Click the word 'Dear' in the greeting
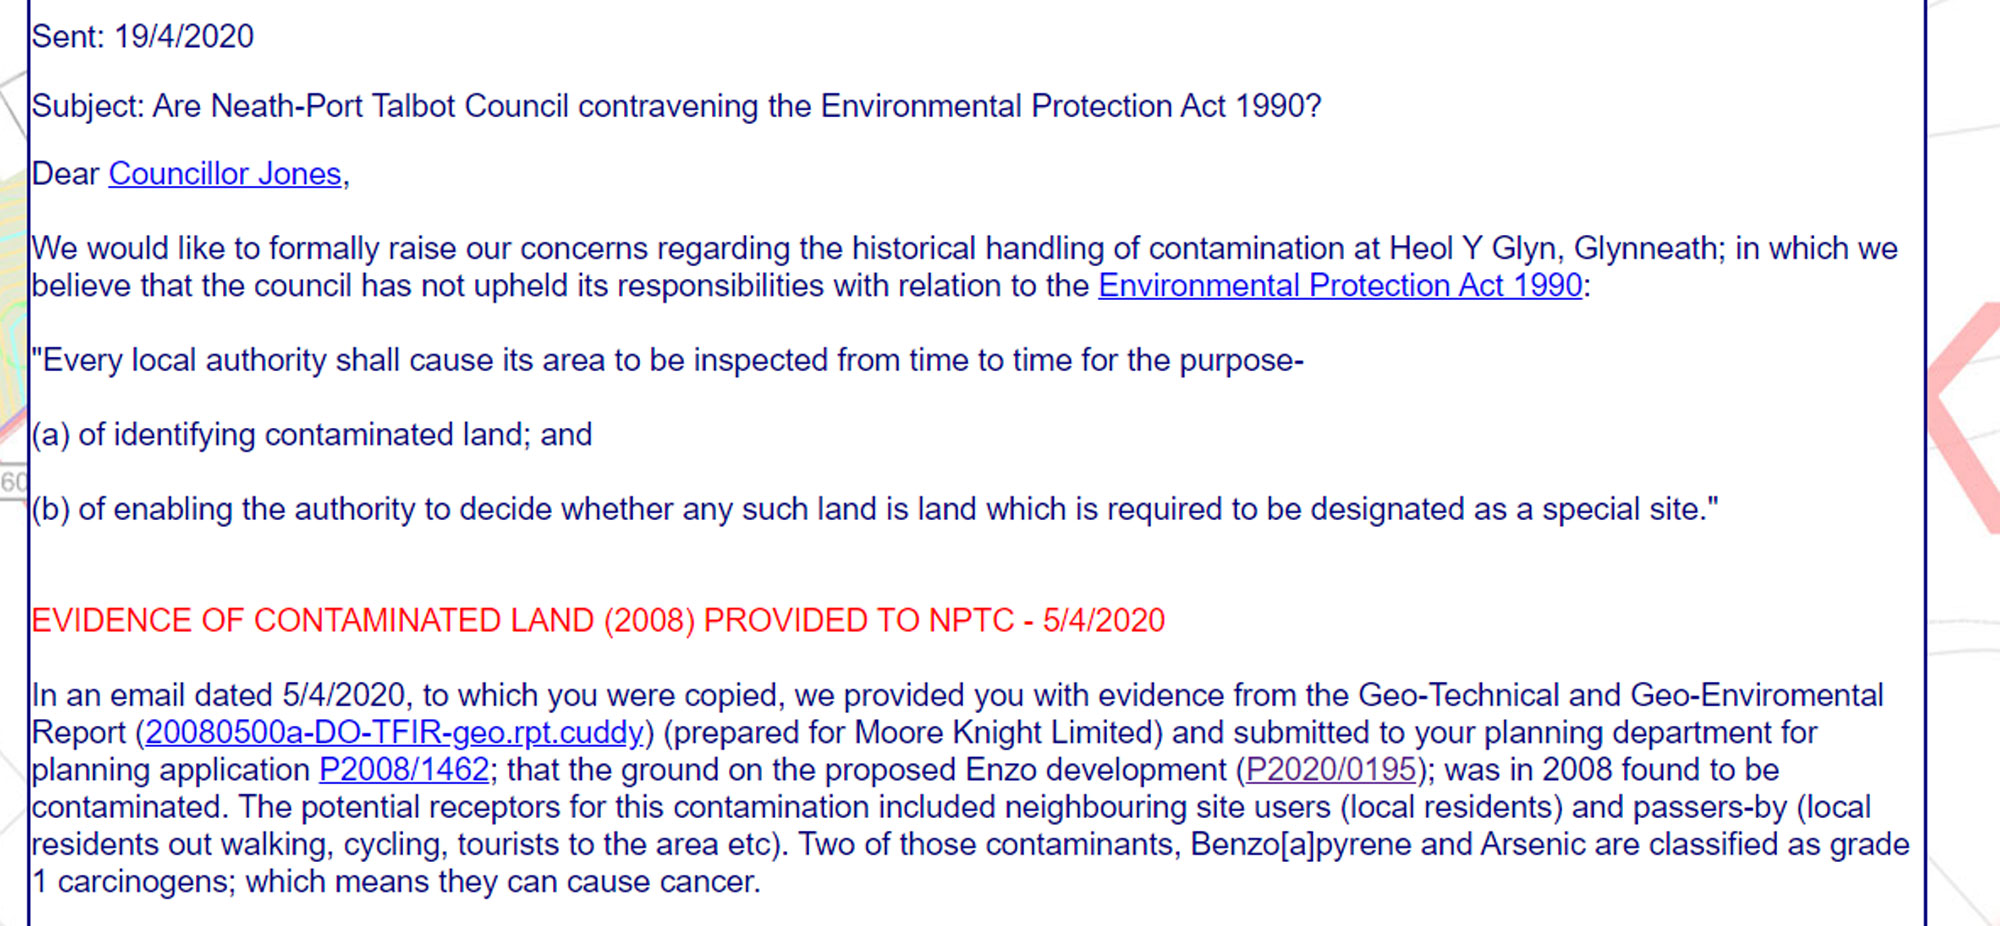 pyautogui.click(x=66, y=174)
